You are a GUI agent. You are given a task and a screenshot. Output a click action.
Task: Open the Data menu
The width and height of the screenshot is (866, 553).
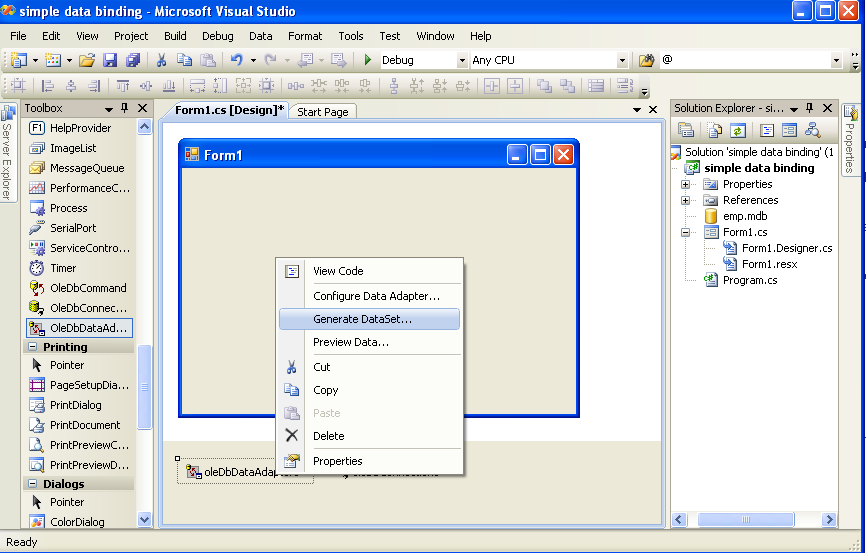coord(261,36)
